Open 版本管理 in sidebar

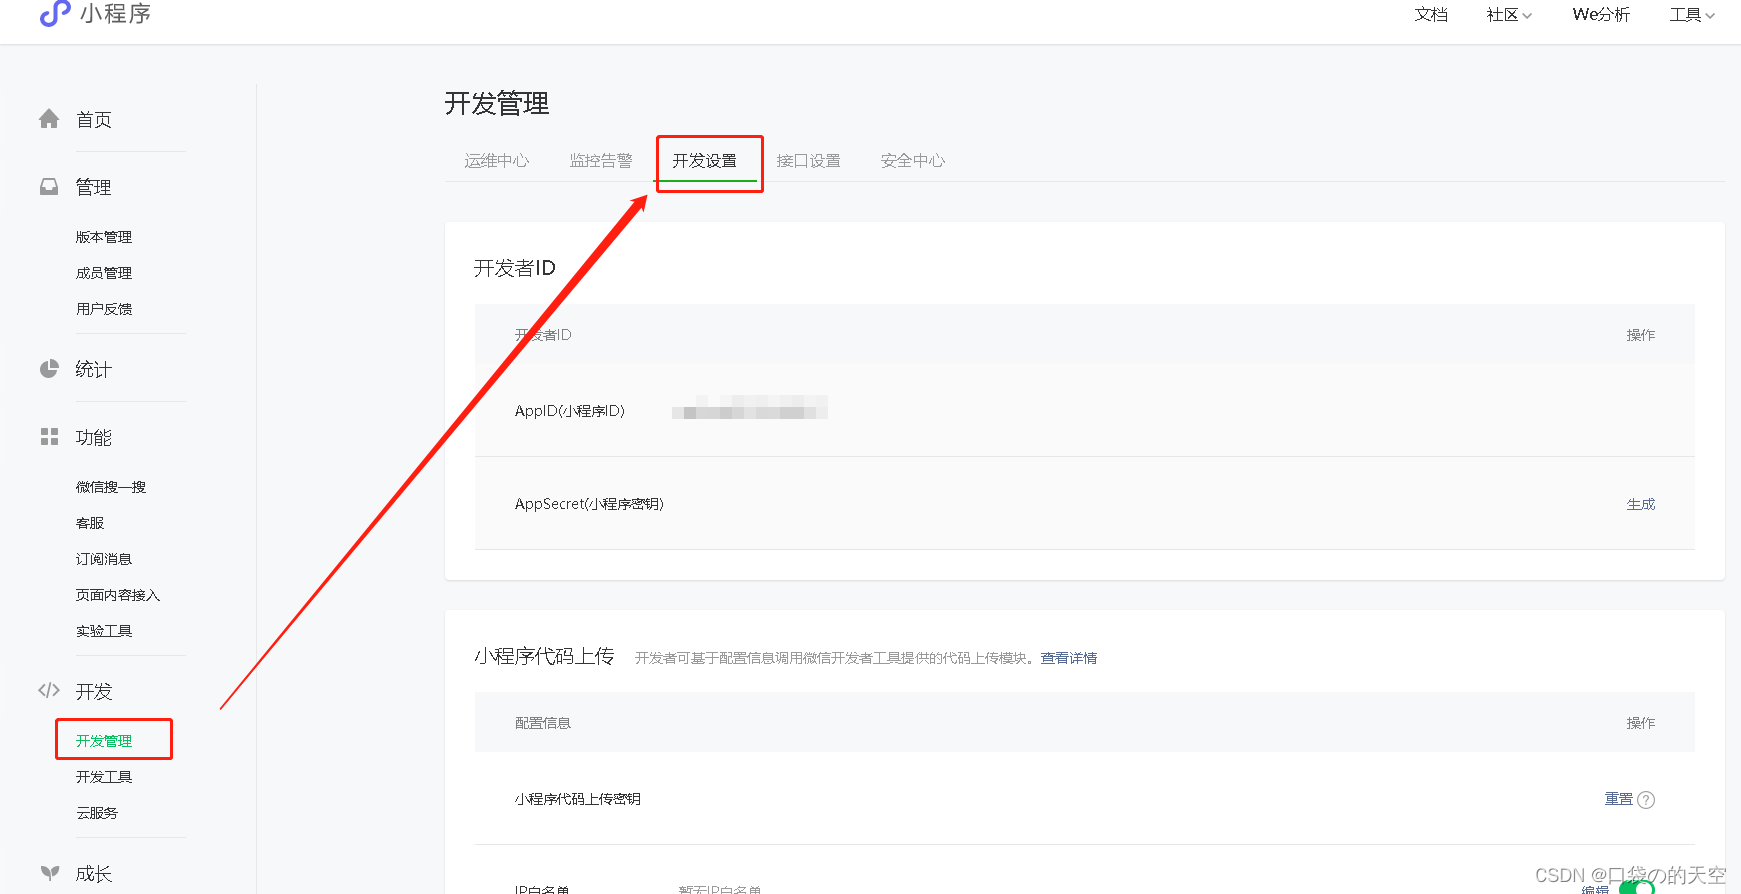coord(104,237)
